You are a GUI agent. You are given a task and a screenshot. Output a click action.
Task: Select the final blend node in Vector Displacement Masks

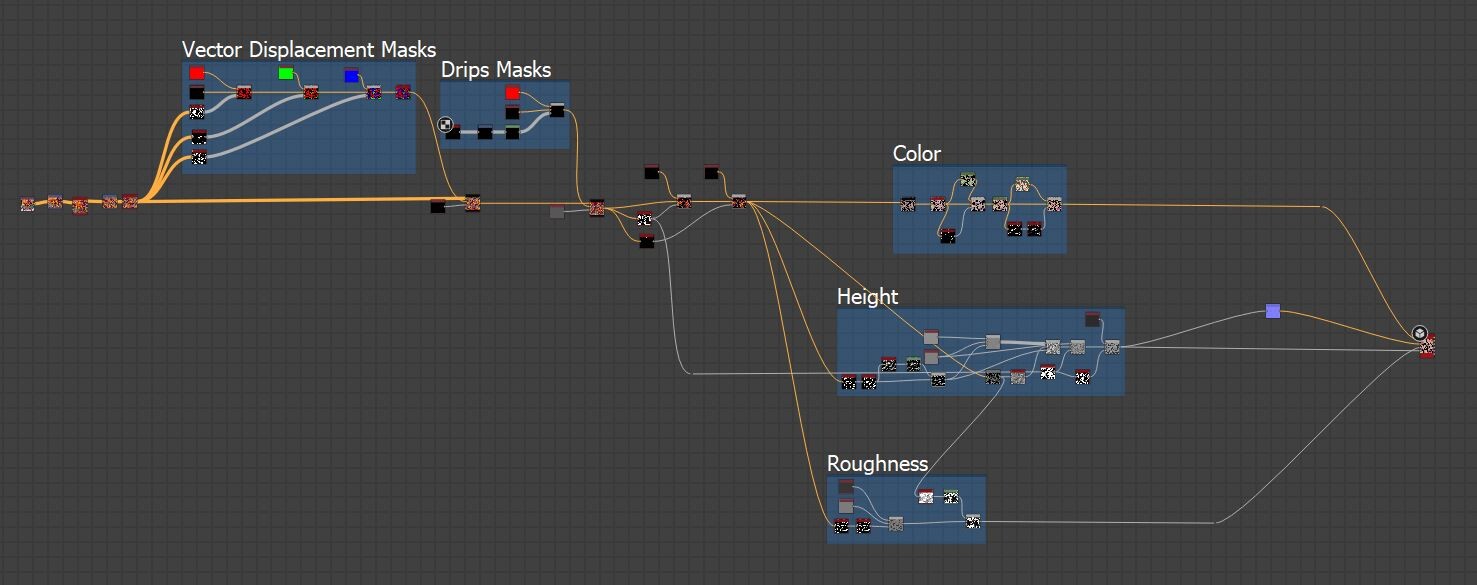coord(403,91)
